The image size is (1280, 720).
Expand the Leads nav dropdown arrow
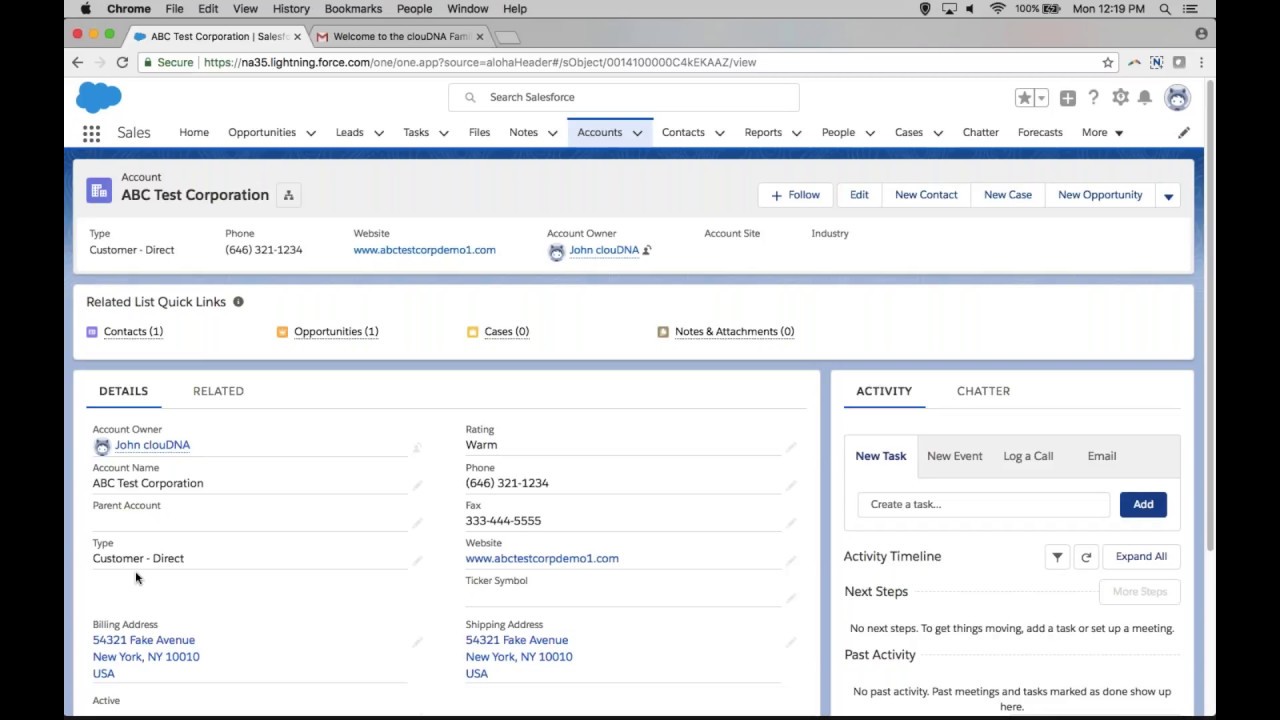point(379,133)
